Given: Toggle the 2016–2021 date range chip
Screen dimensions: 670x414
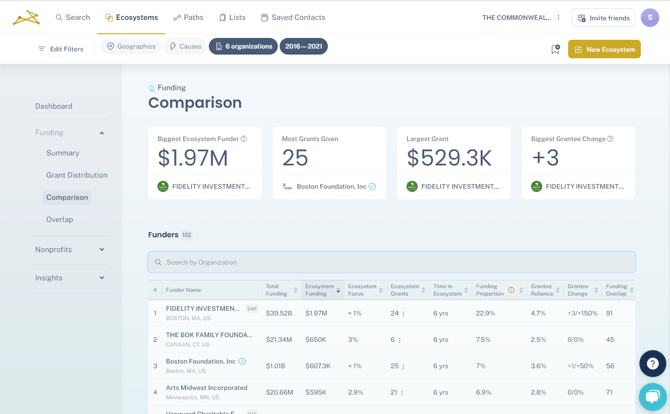Looking at the screenshot, I should [x=304, y=46].
